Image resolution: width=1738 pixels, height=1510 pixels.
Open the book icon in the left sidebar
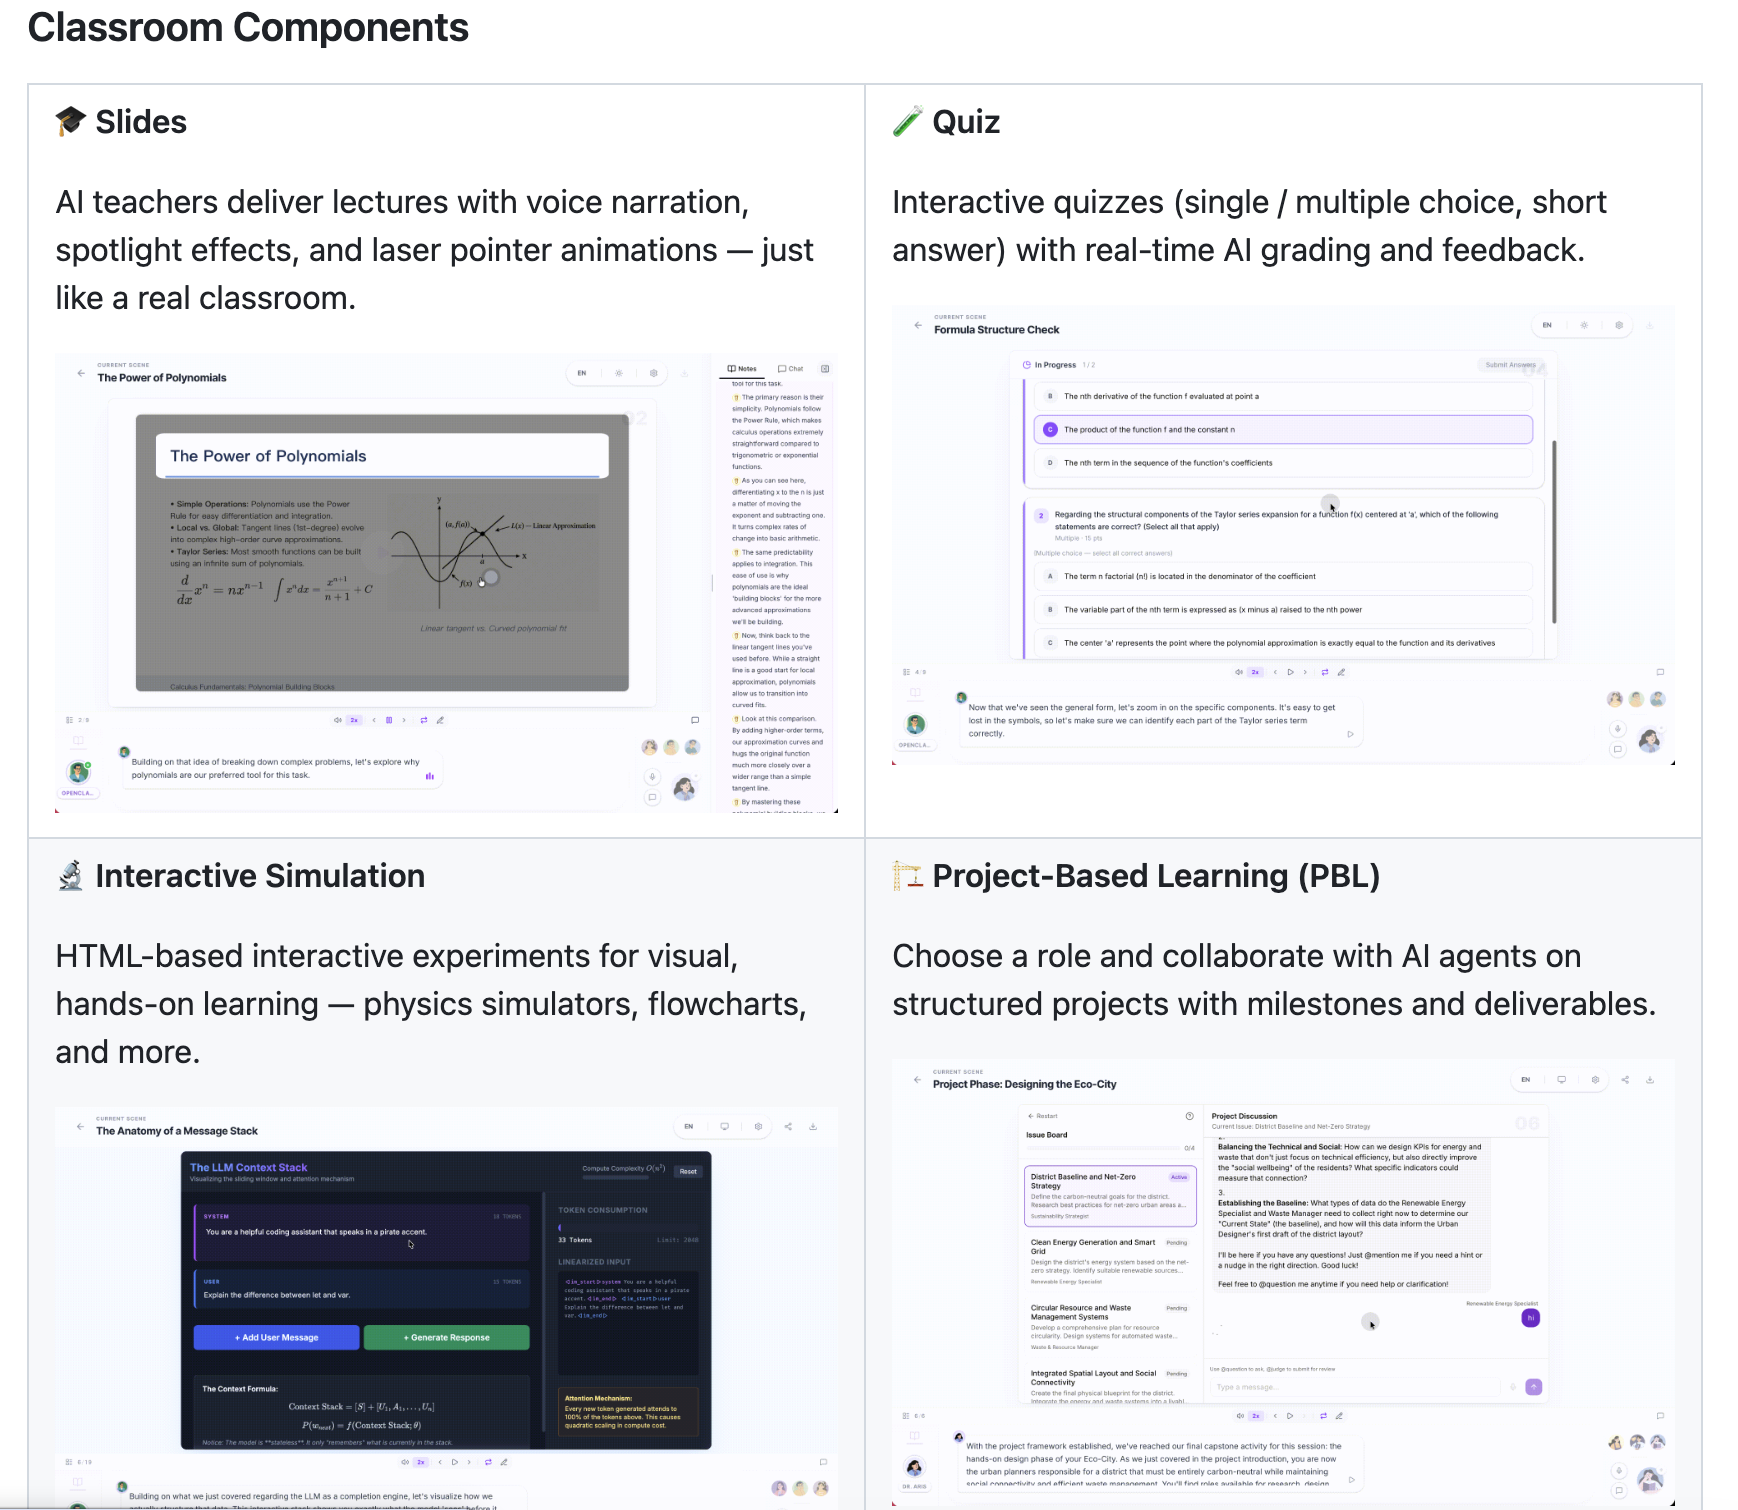click(x=79, y=740)
